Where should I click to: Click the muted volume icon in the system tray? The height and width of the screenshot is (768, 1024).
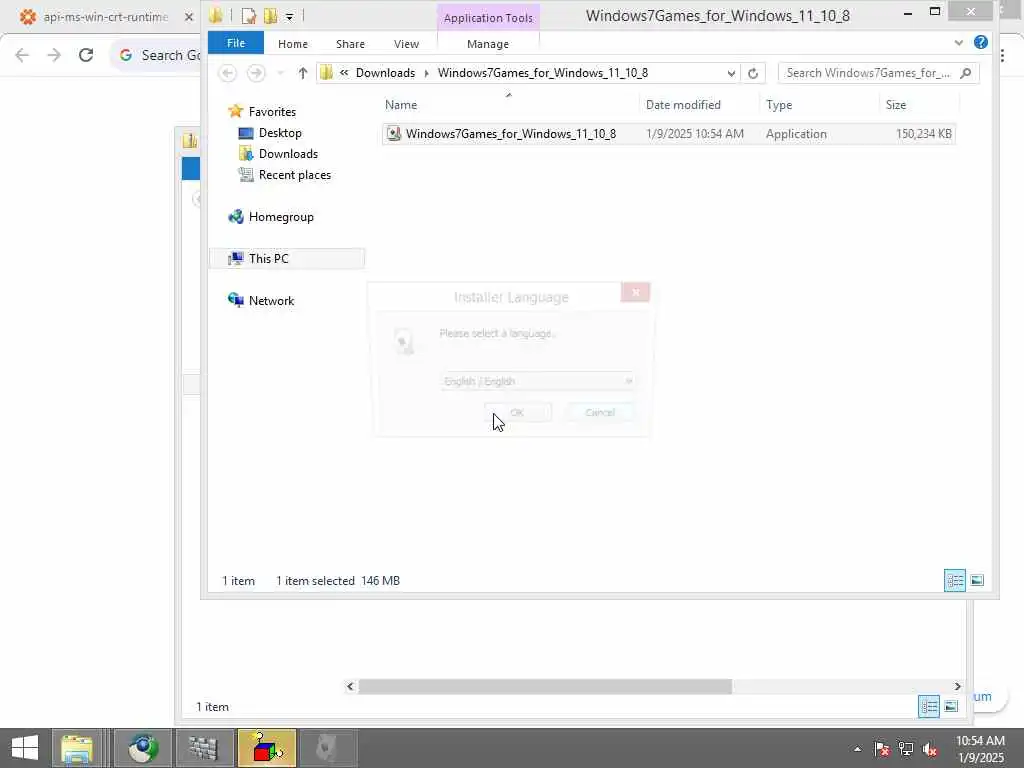click(x=930, y=749)
